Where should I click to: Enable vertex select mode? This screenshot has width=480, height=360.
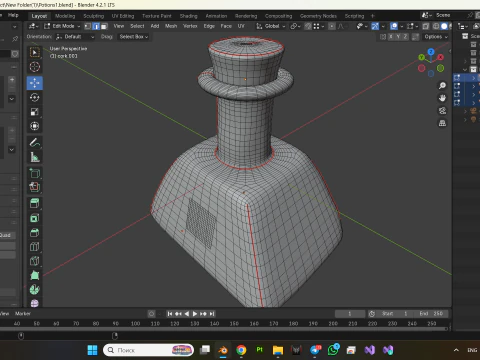click(x=88, y=26)
